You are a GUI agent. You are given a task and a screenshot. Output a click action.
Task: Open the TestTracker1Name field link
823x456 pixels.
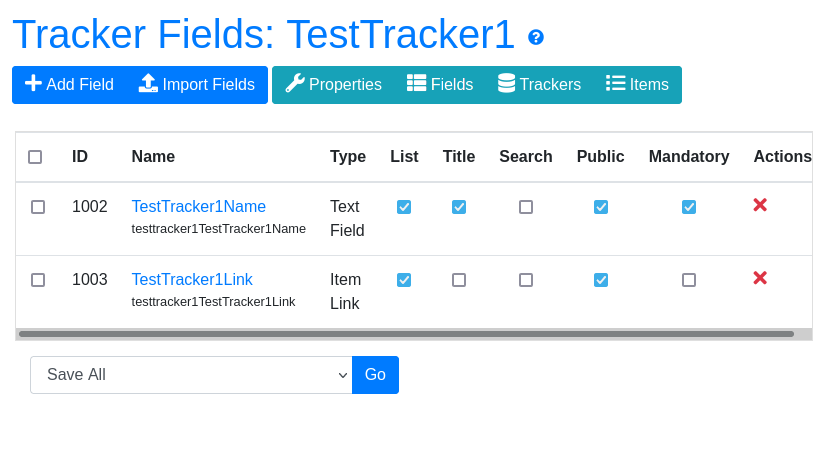(x=198, y=207)
